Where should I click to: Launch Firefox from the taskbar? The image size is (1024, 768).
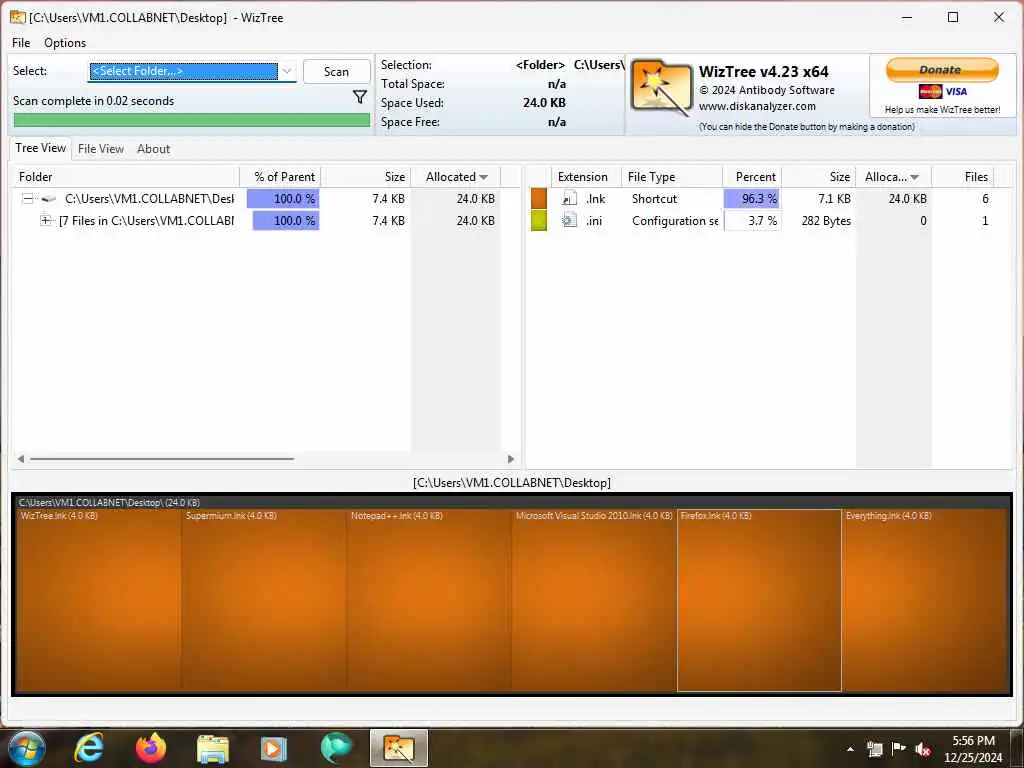(151, 748)
